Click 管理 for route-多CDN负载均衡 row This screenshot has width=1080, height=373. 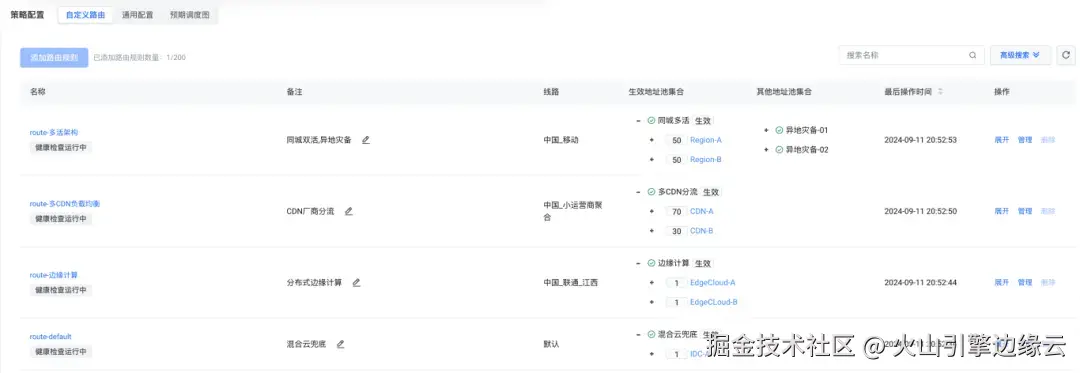(x=1025, y=211)
